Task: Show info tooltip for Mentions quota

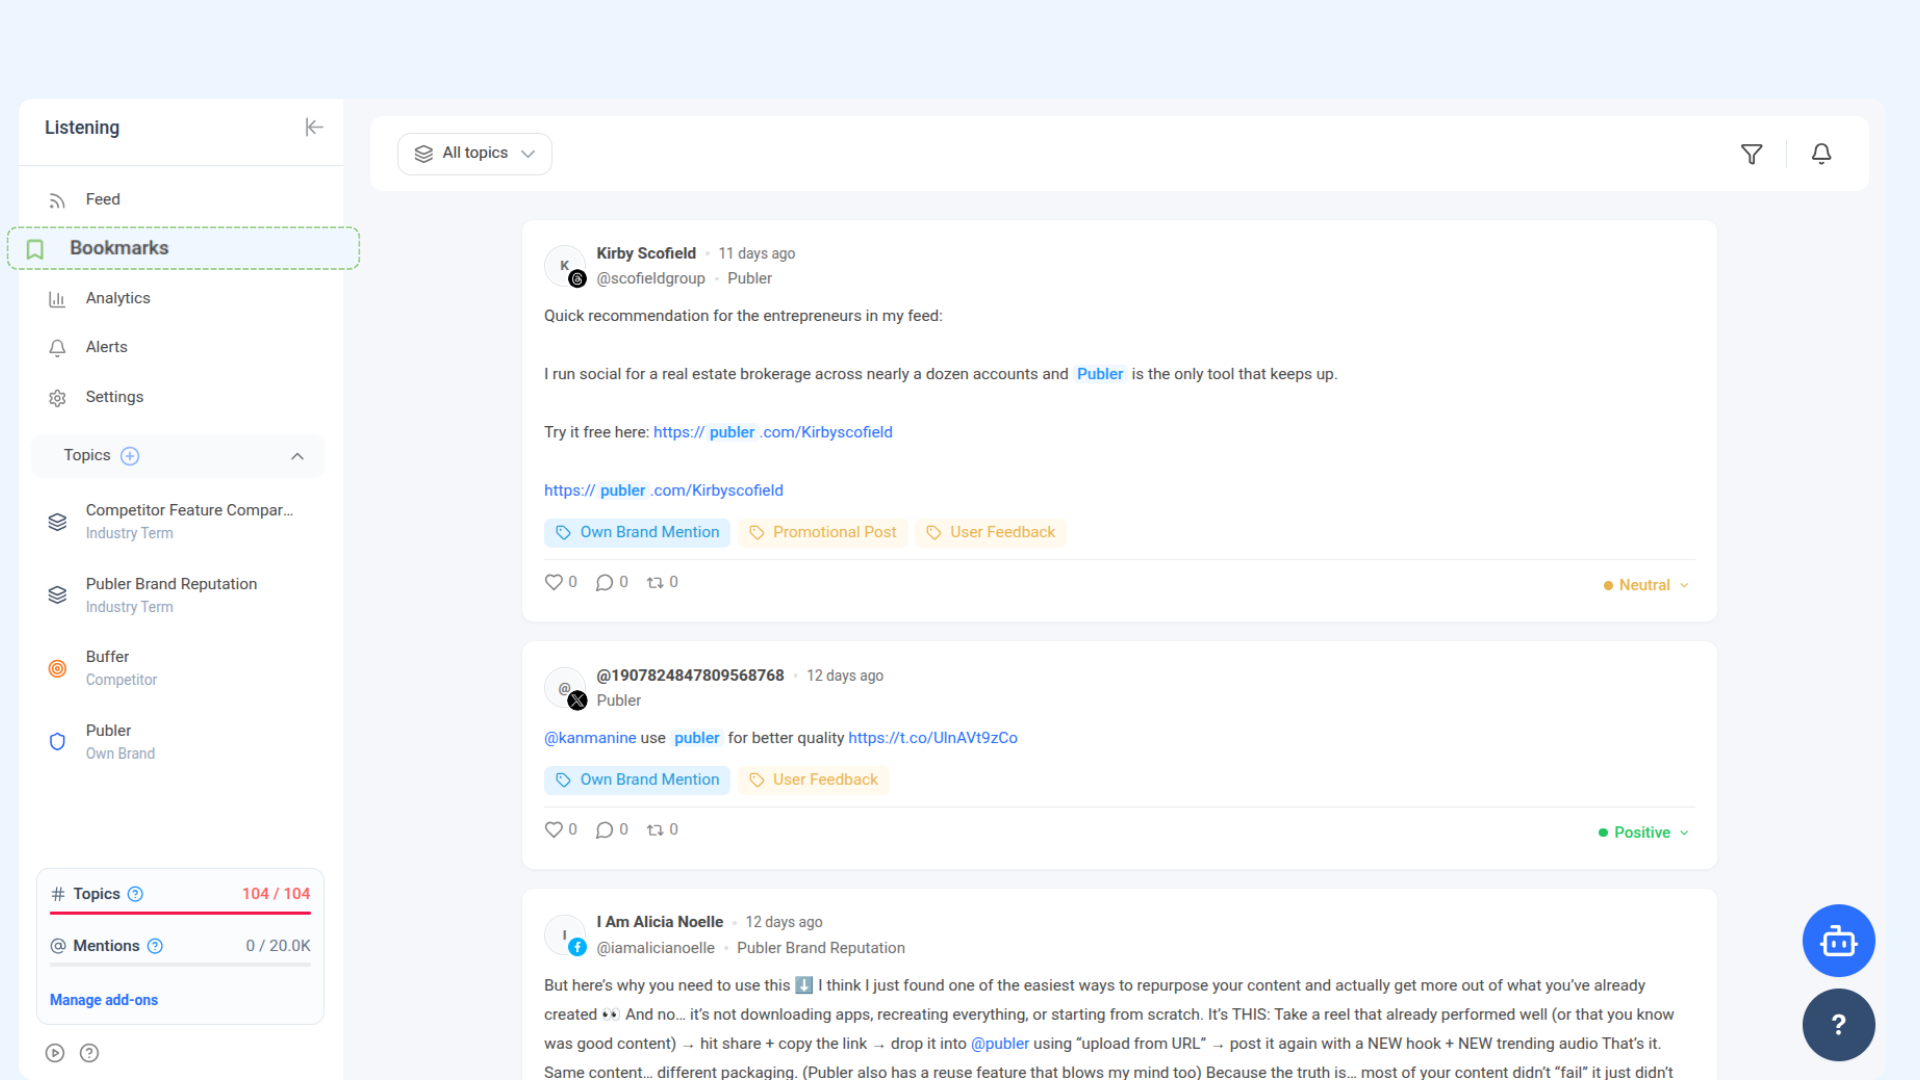Action: point(155,946)
